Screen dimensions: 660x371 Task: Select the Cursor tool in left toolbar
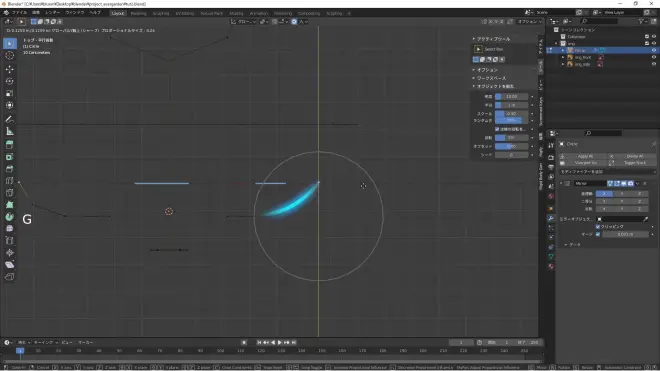point(10,56)
